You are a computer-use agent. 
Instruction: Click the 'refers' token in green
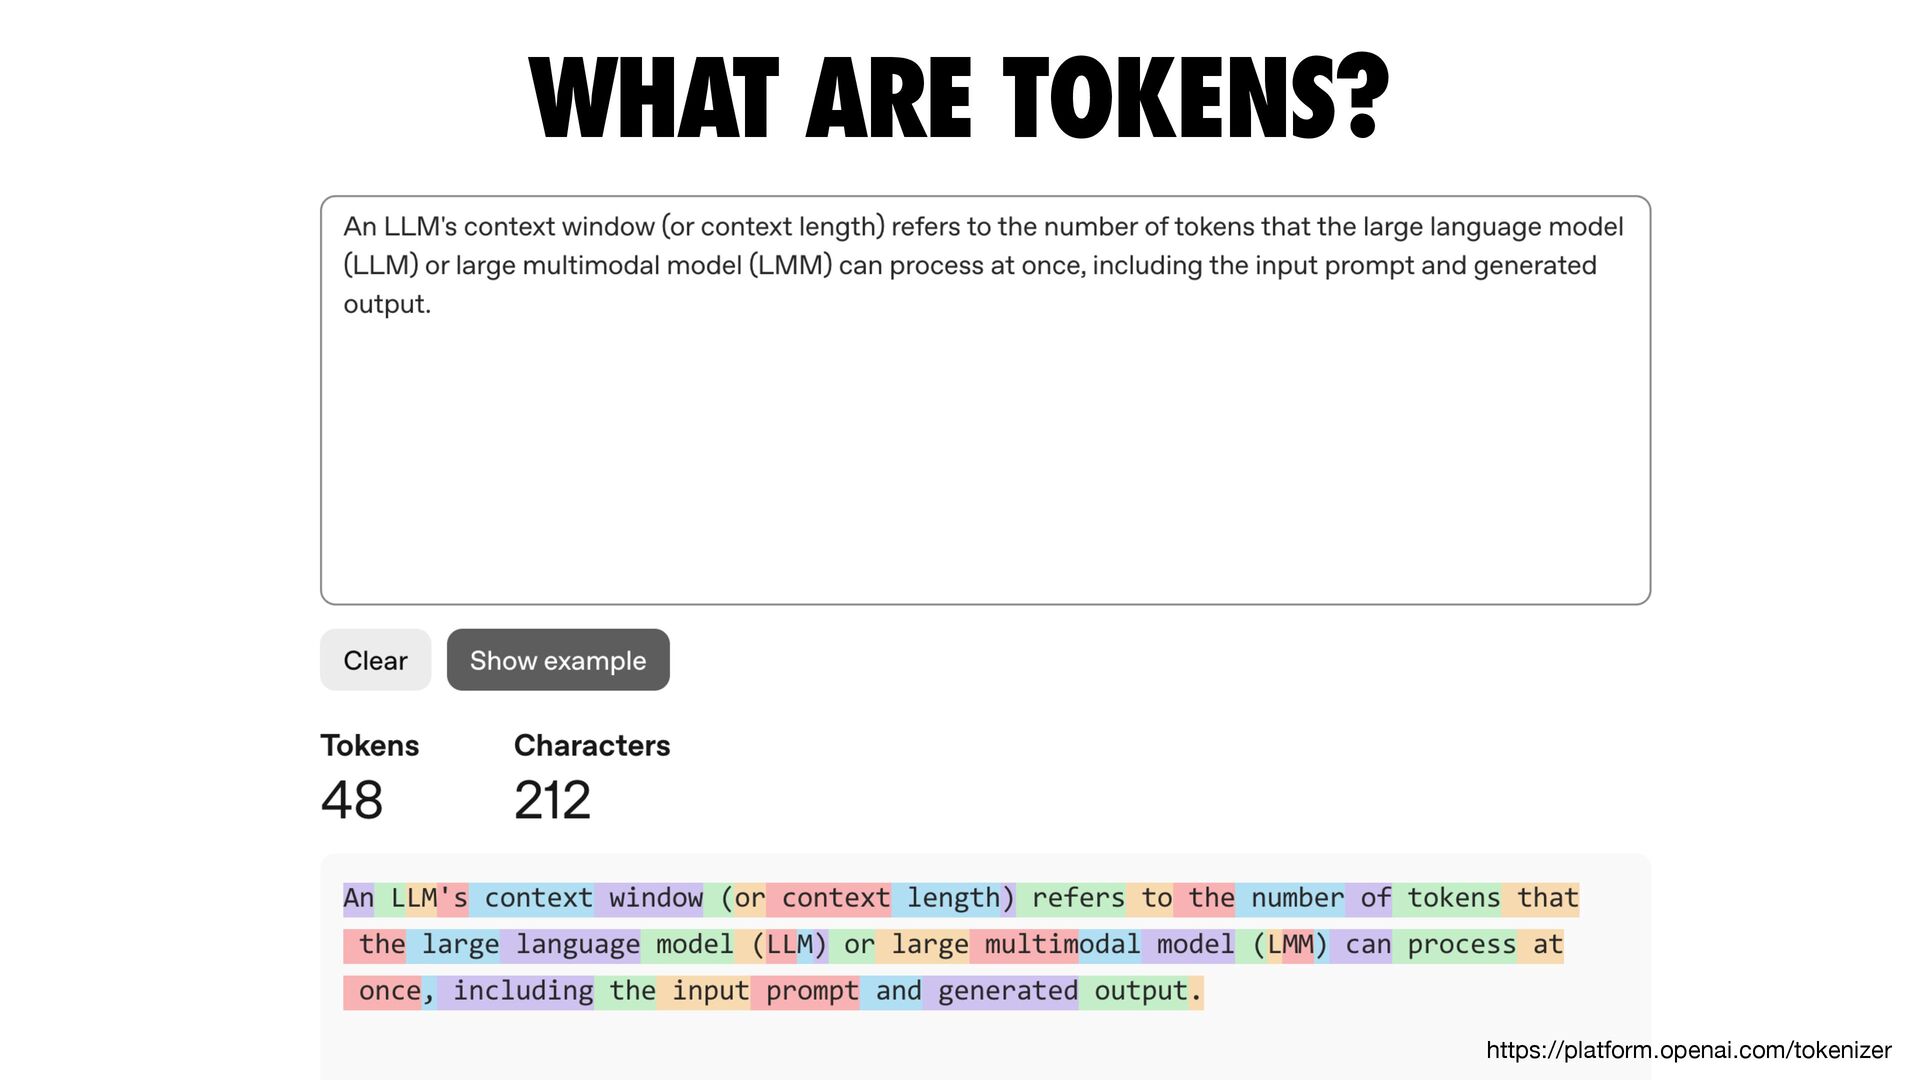click(x=1071, y=898)
